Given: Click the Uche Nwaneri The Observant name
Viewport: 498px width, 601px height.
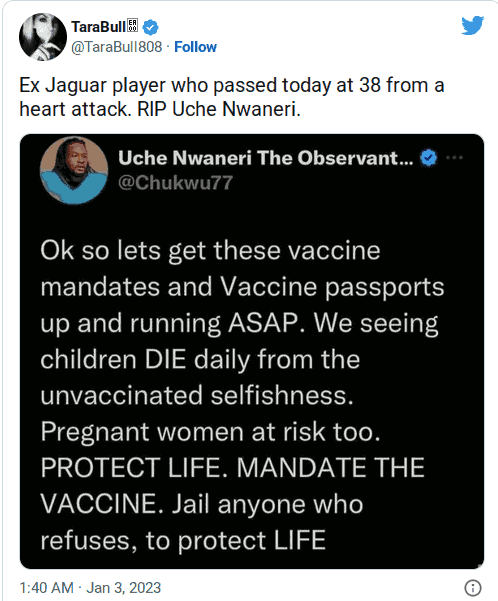Looking at the screenshot, I should pos(265,158).
